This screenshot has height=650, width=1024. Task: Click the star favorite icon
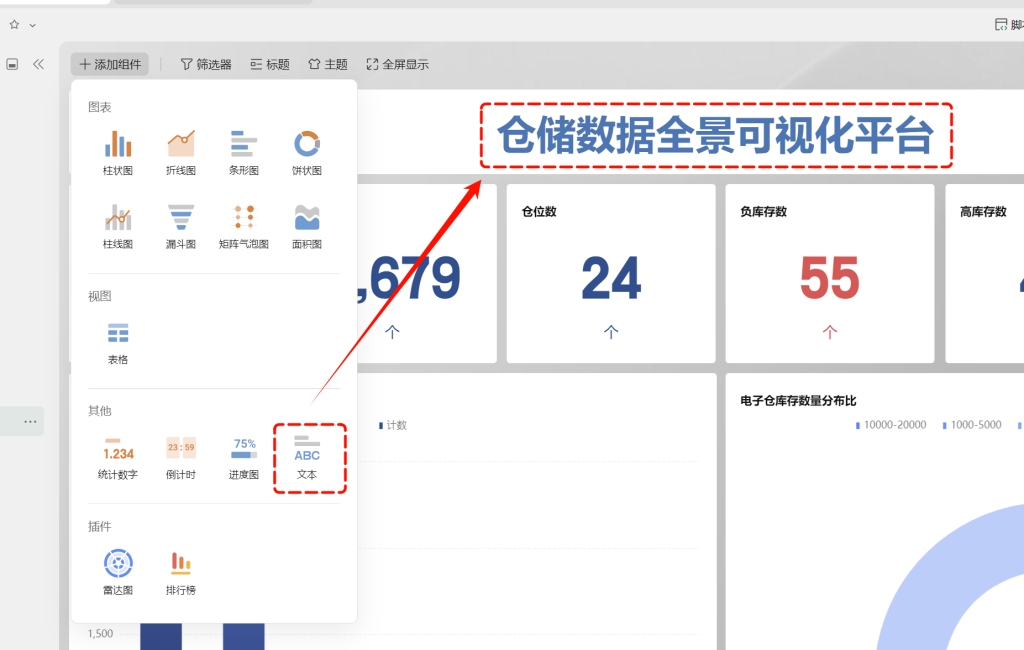(x=14, y=25)
